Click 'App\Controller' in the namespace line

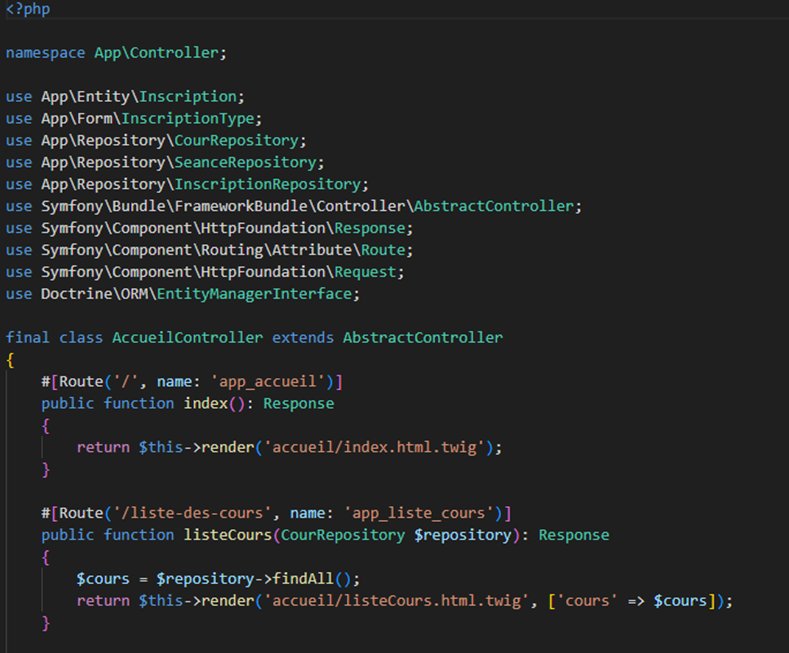coord(156,53)
